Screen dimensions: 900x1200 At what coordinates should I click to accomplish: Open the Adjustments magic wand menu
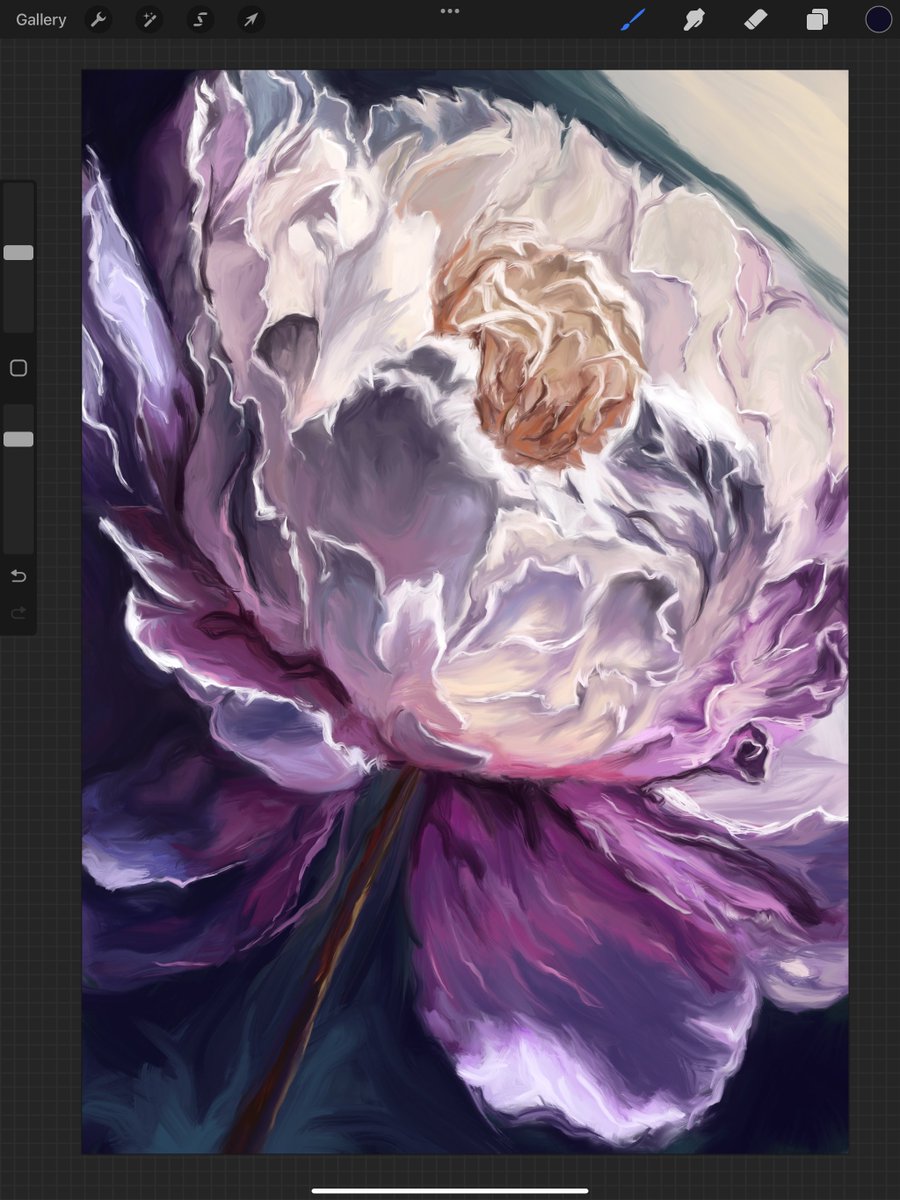(x=149, y=19)
